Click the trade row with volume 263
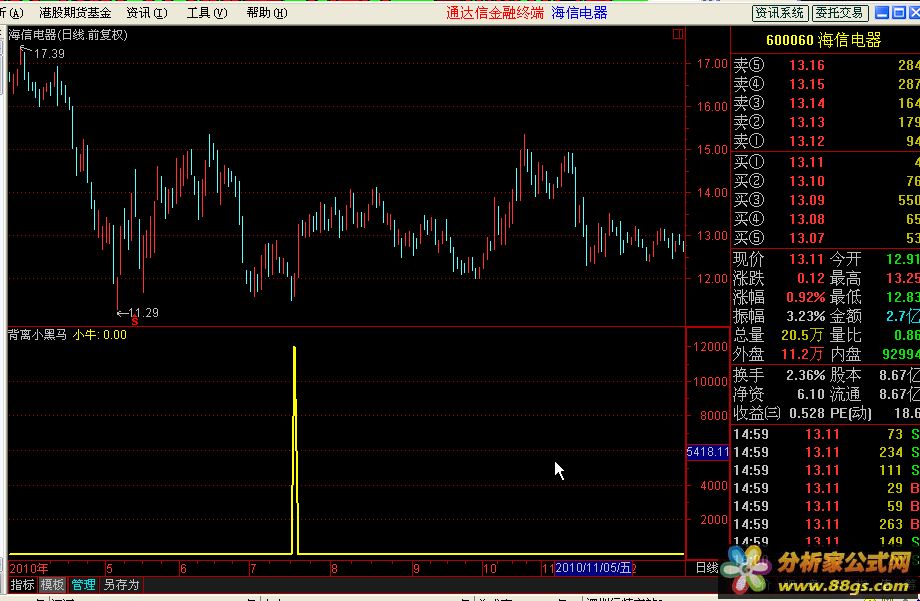Image resolution: width=920 pixels, height=601 pixels. 826,524
